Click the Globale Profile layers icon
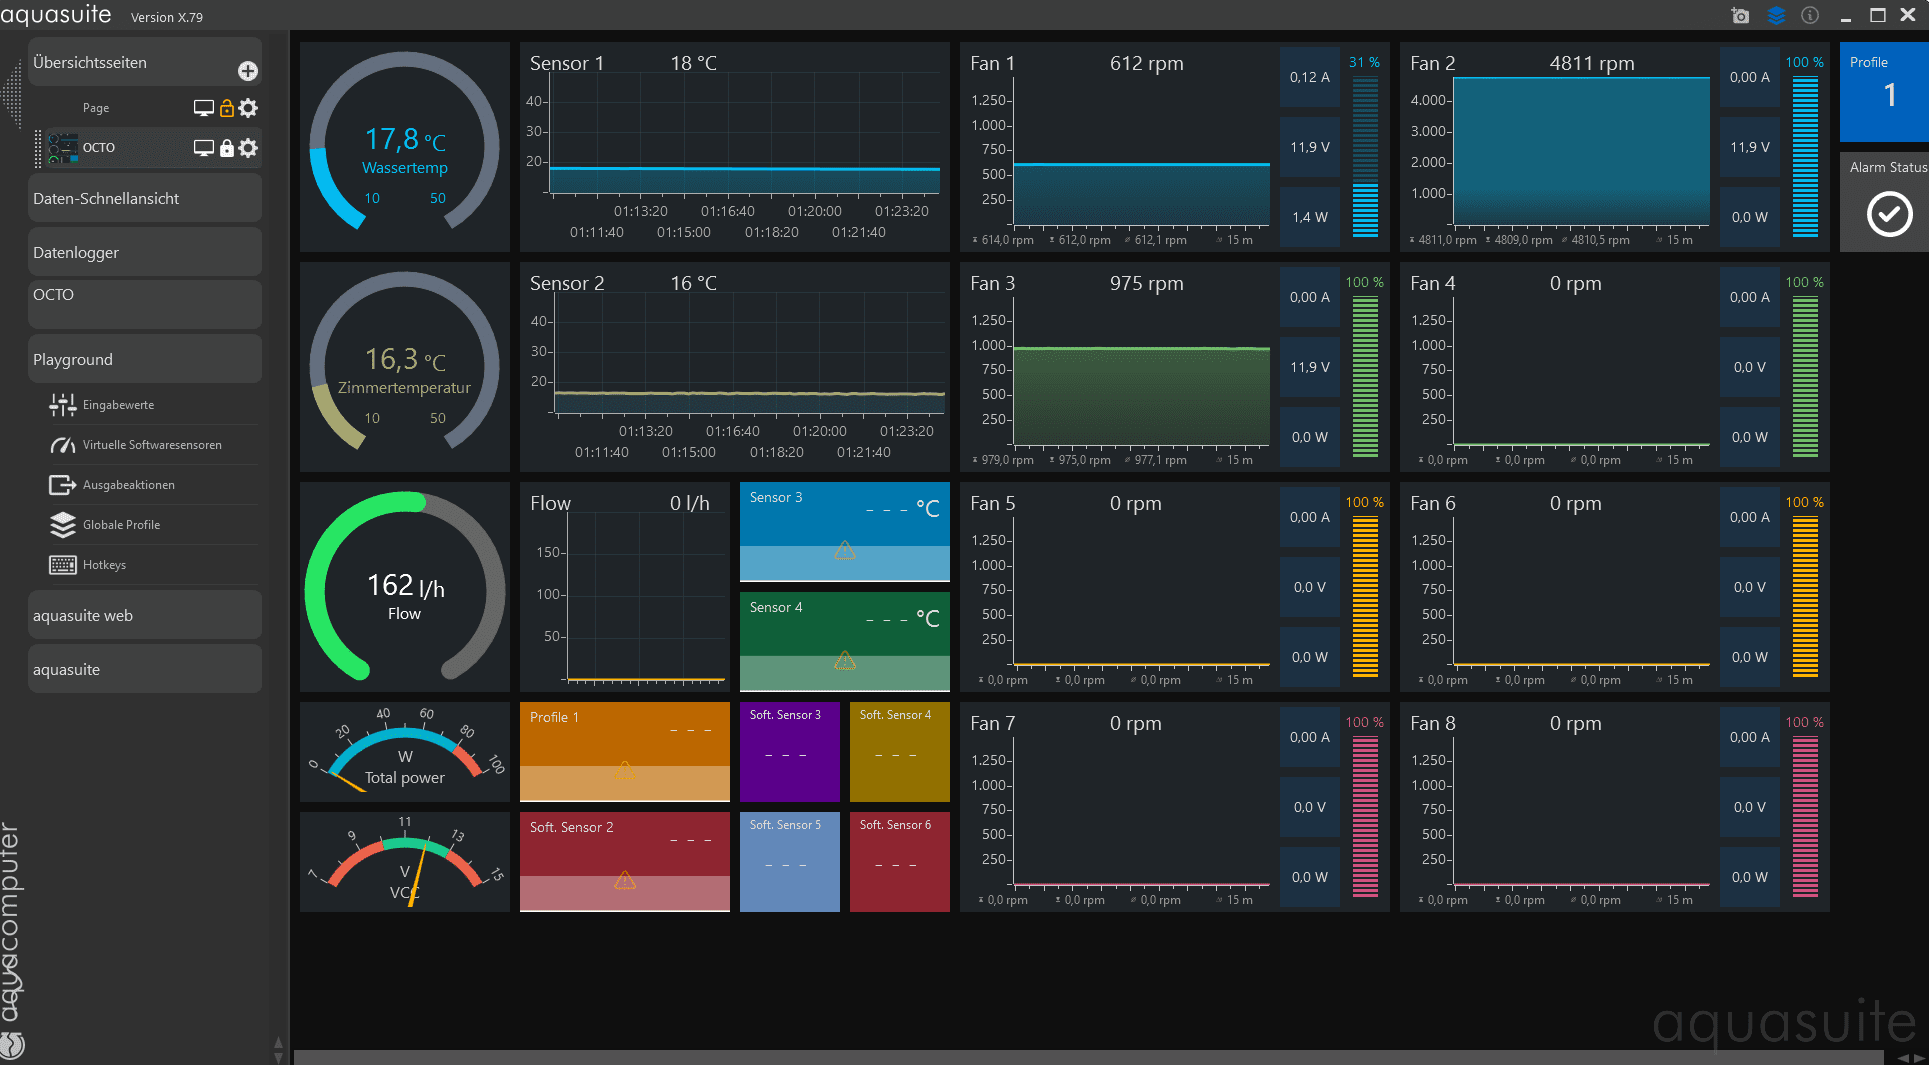Viewport: 1929px width, 1065px height. pyautogui.click(x=63, y=525)
